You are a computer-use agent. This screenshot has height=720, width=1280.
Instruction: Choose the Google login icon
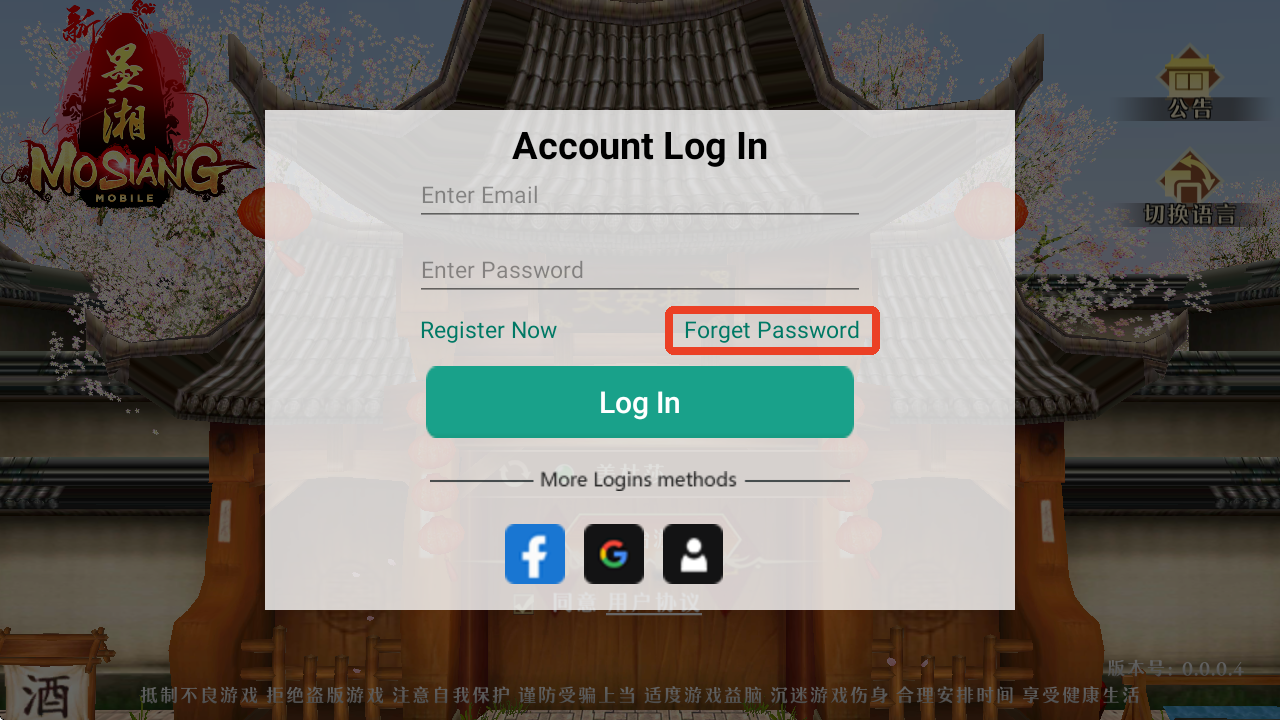(614, 554)
